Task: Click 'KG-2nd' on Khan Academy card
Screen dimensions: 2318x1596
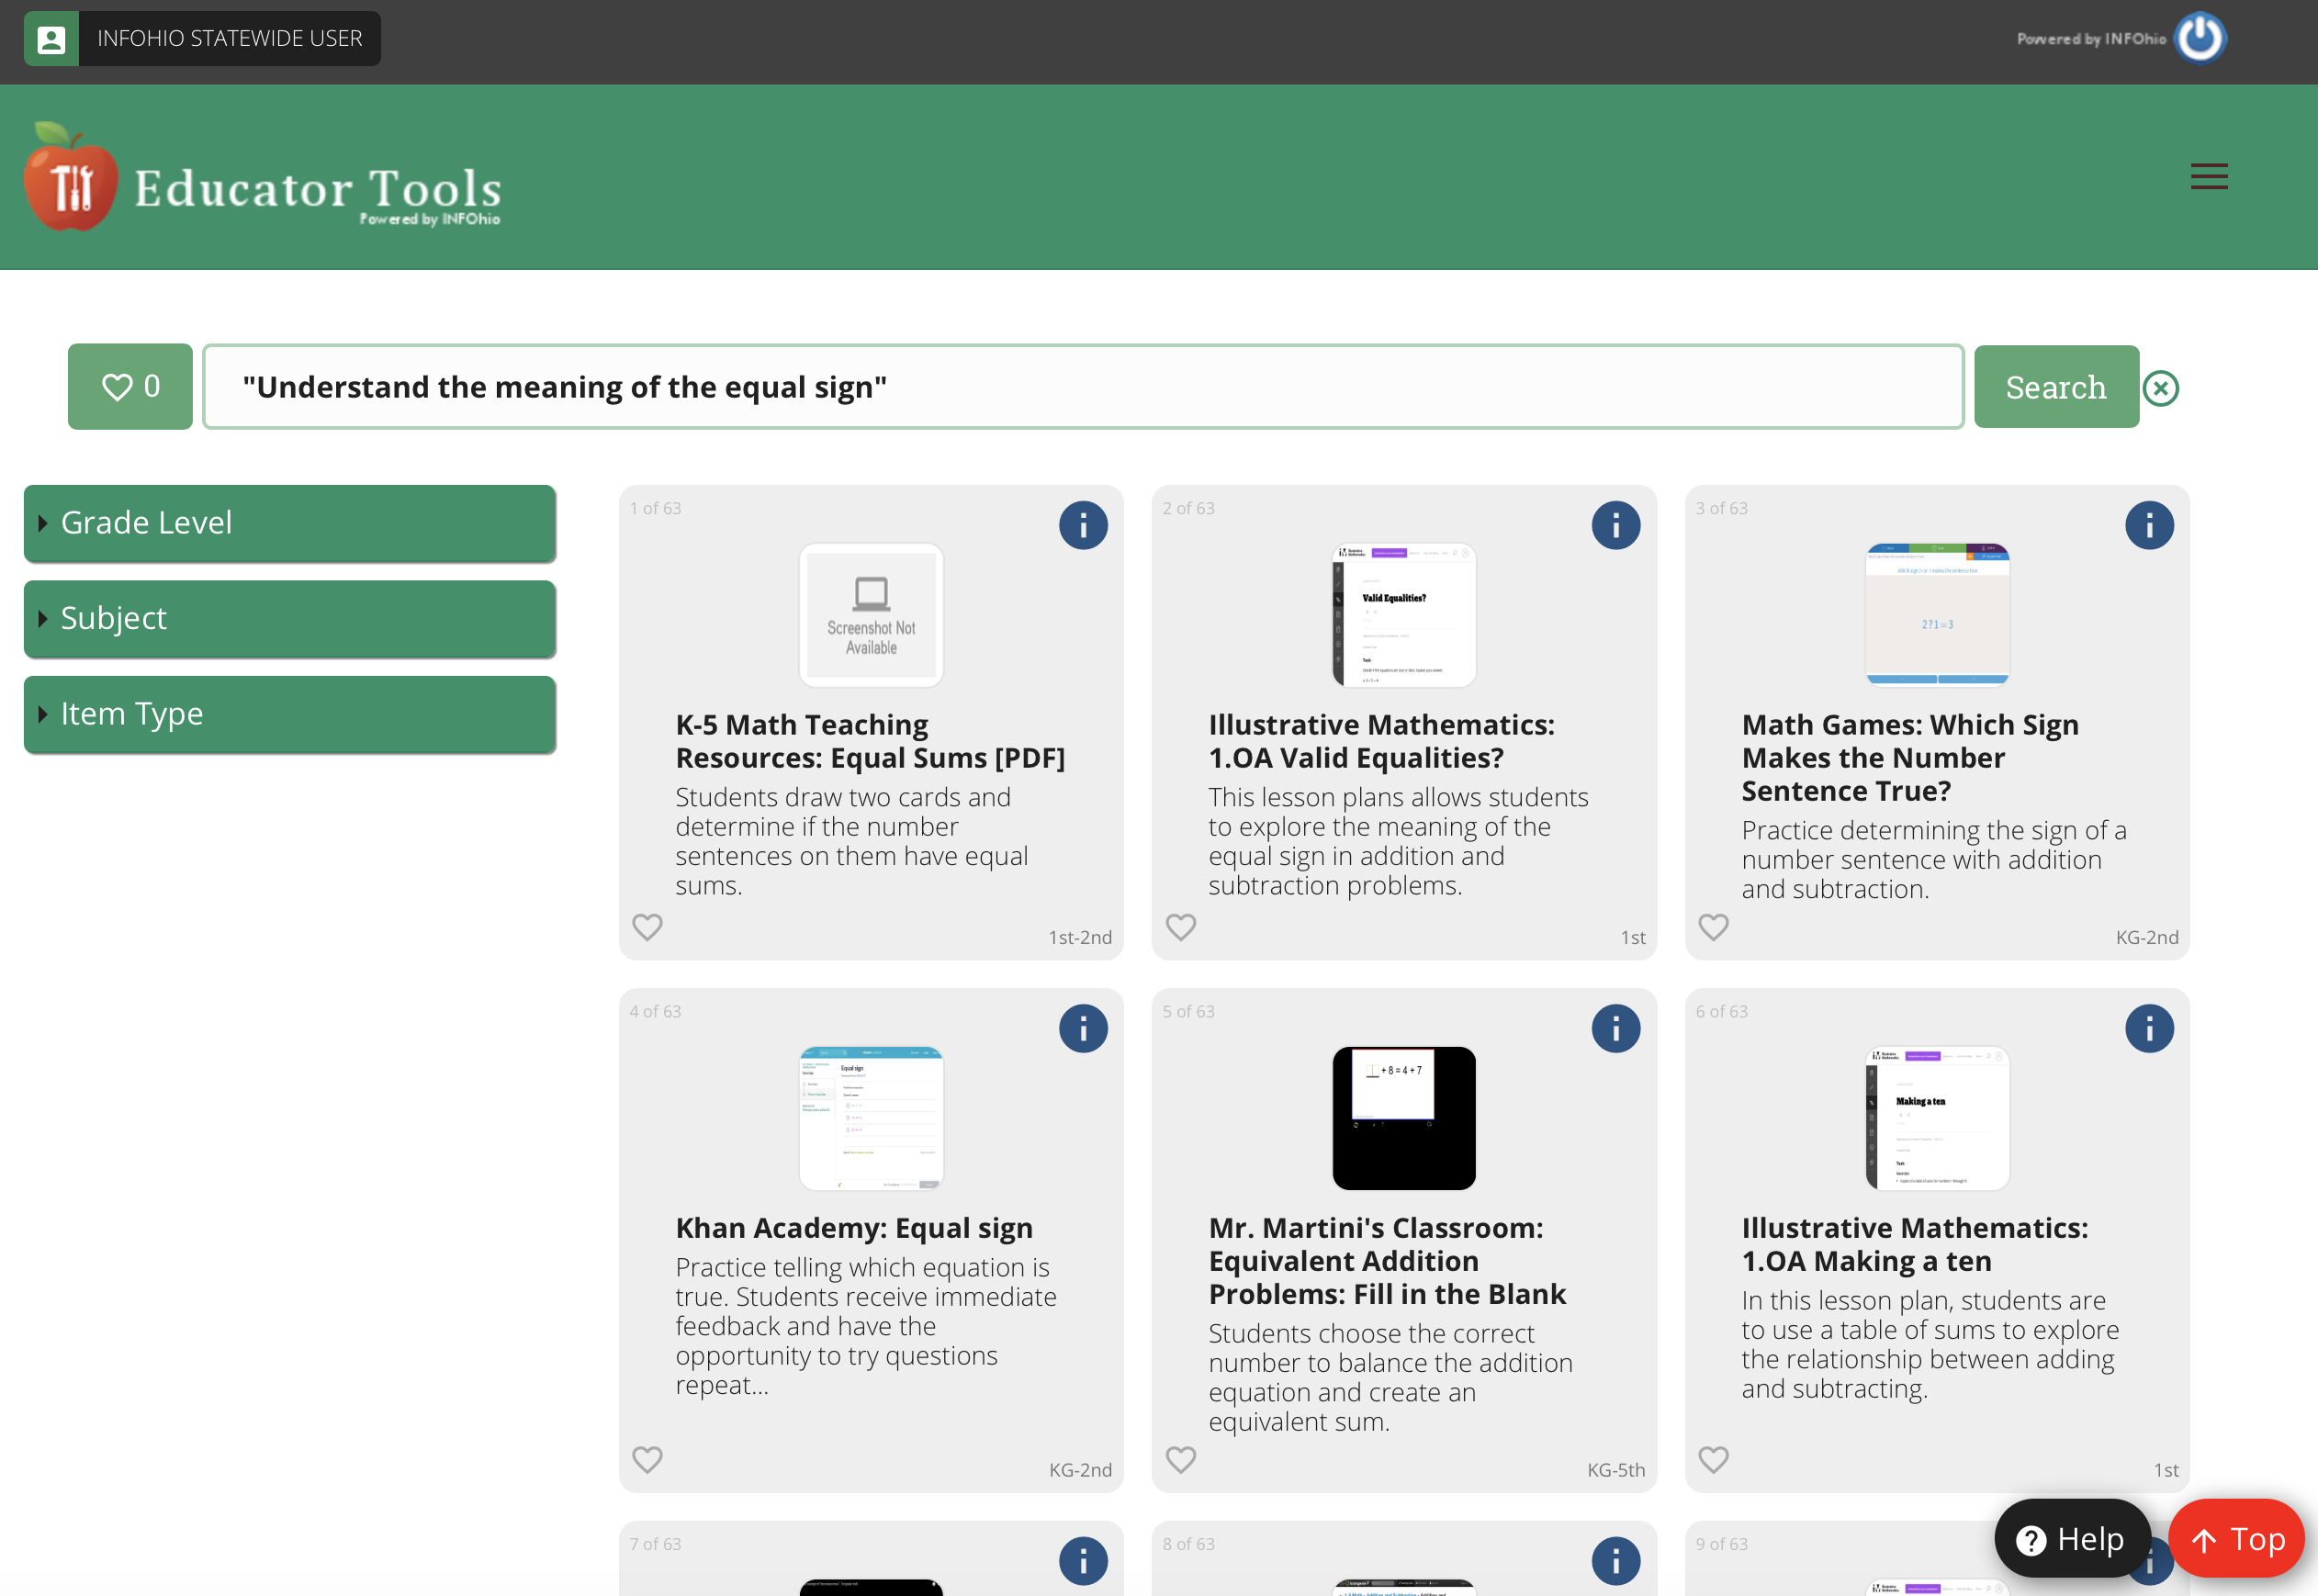Action: (1080, 1470)
